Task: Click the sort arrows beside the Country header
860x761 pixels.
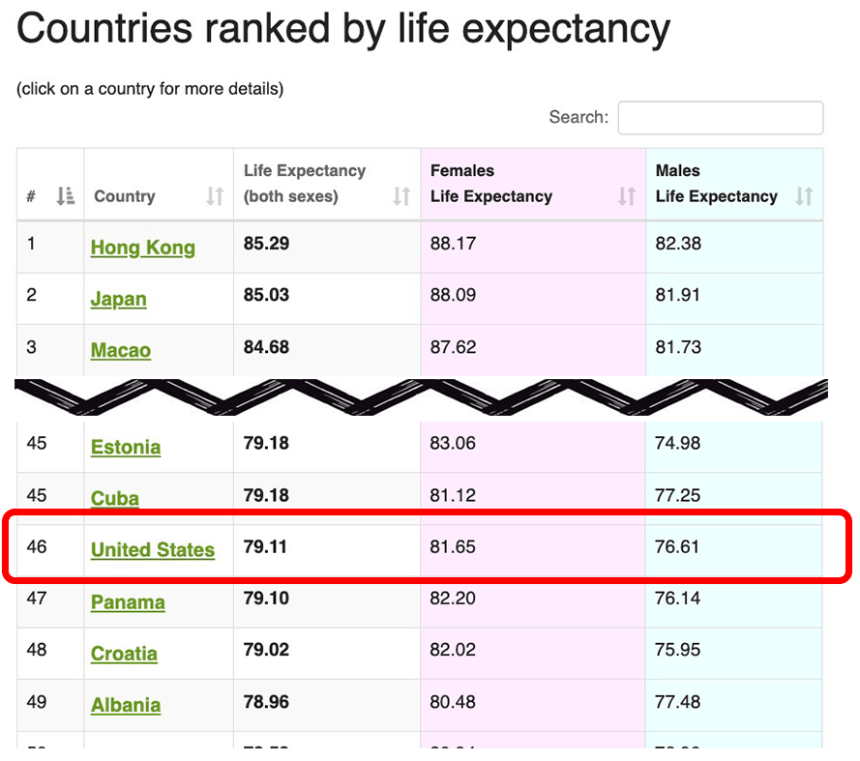Action: [x=216, y=197]
